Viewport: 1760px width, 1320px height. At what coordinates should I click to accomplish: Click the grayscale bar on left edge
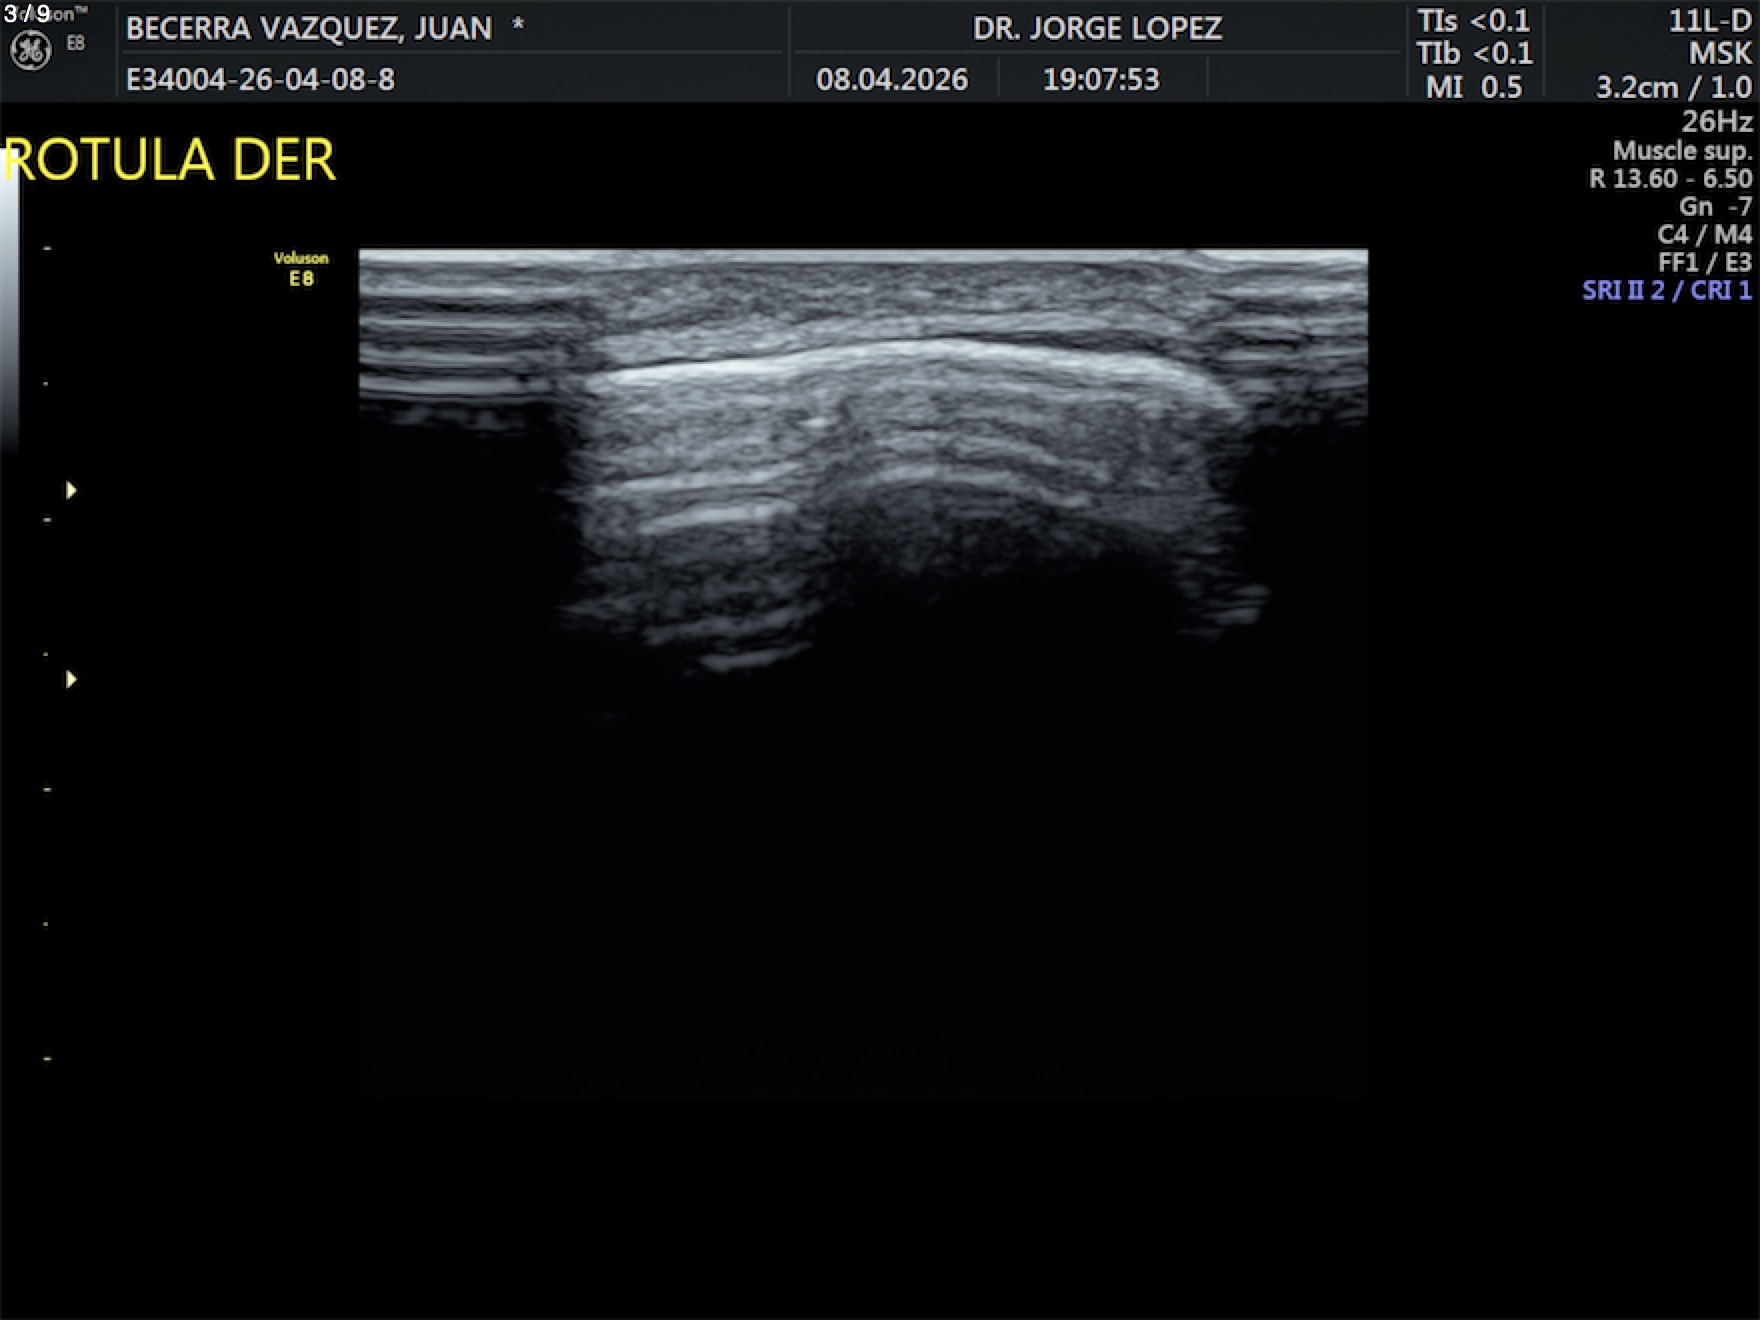[9, 310]
